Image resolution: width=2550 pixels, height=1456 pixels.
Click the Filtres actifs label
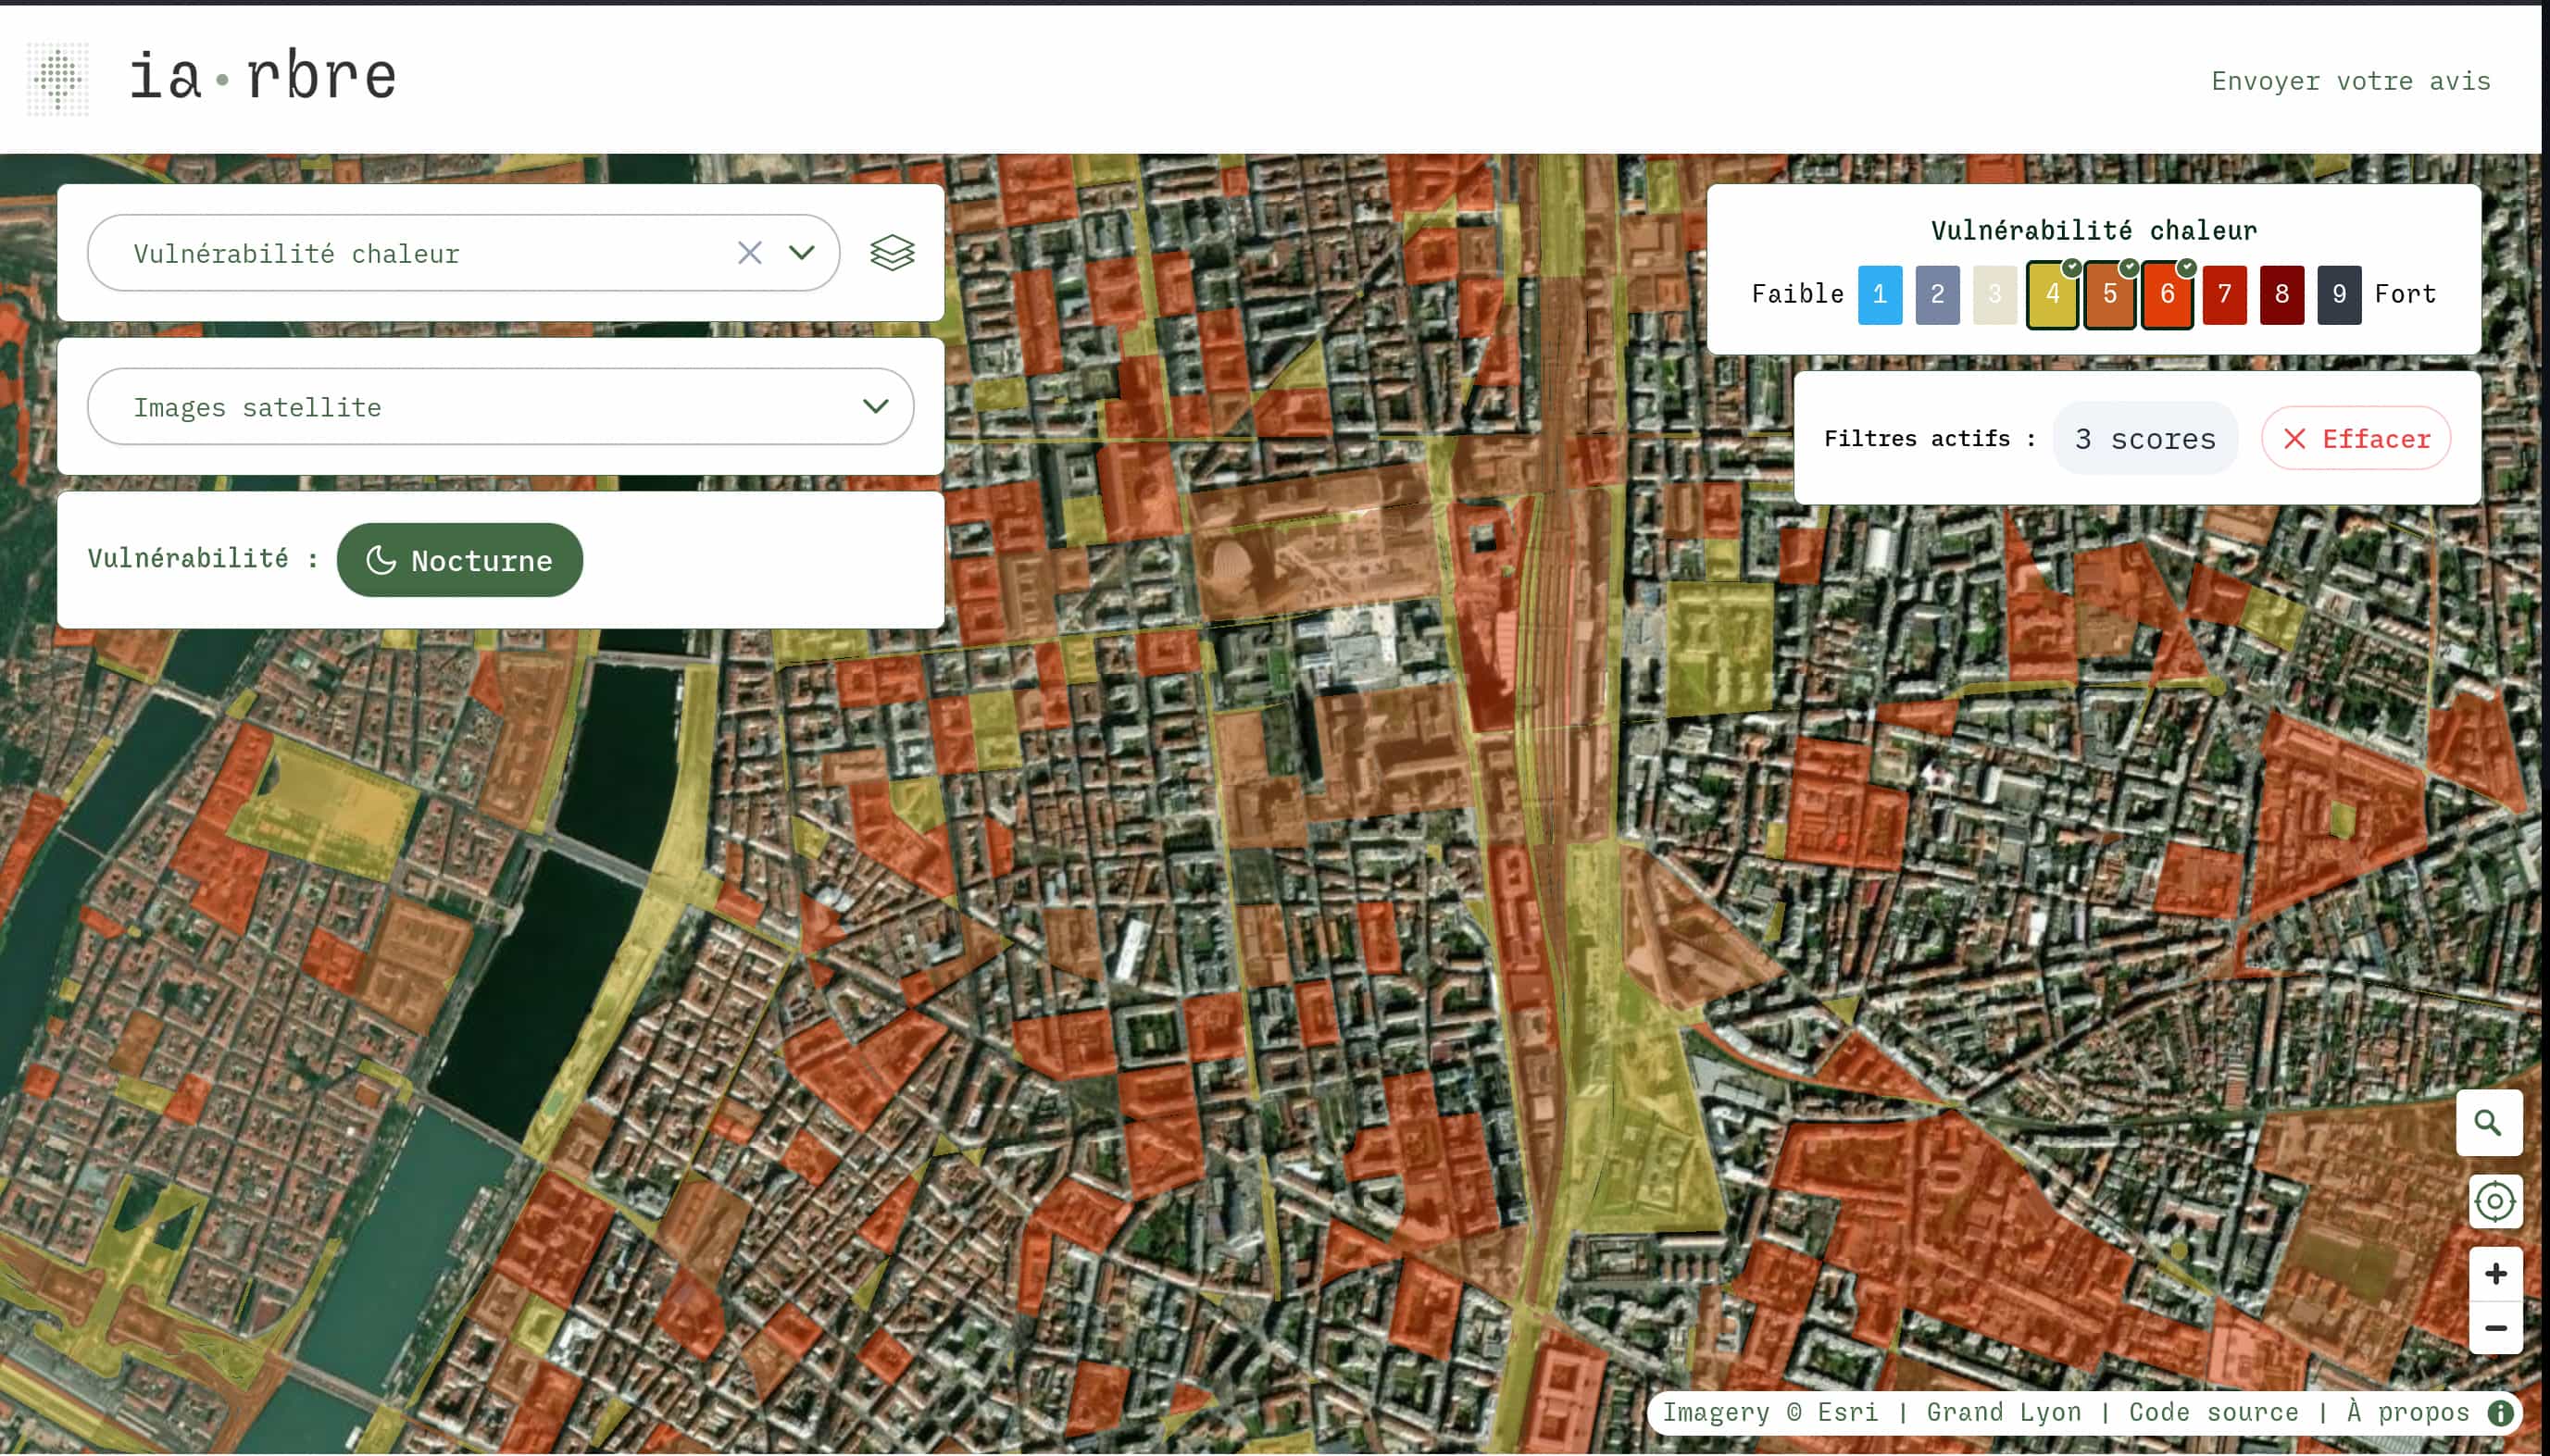pos(1929,438)
